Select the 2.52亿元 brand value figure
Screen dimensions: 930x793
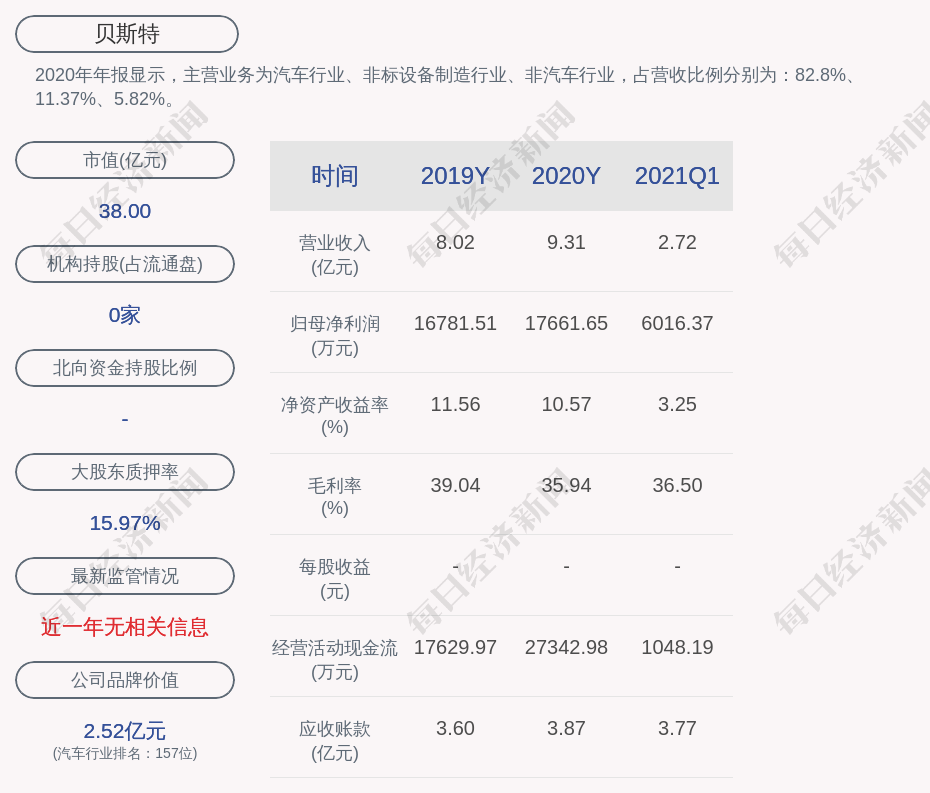[125, 731]
